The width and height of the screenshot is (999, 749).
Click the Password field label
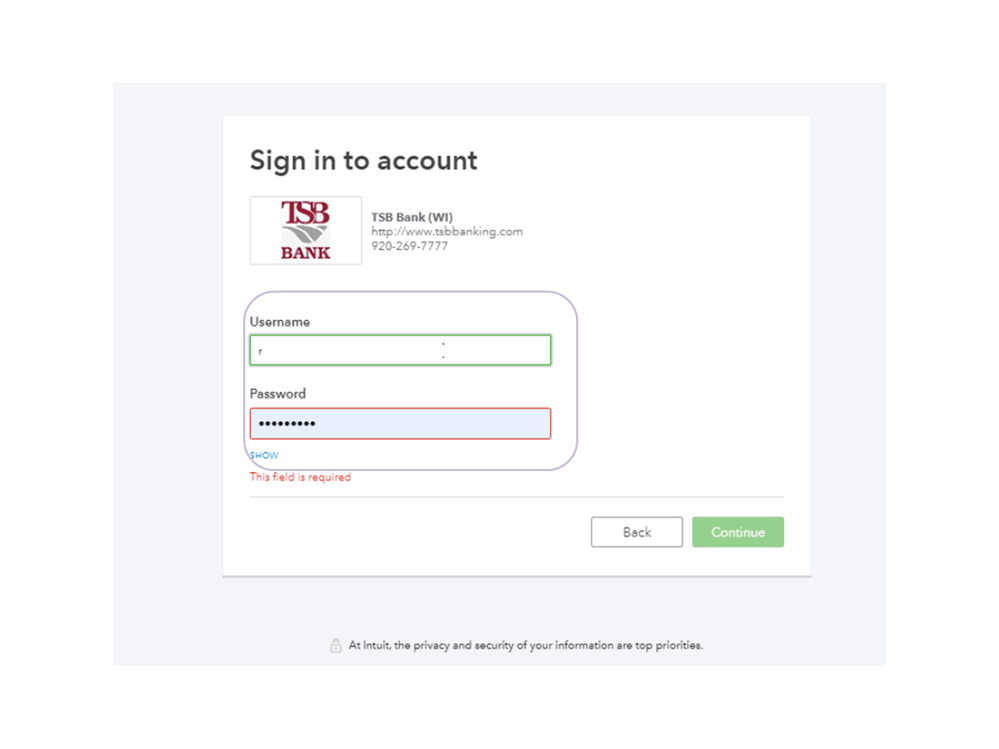point(278,394)
